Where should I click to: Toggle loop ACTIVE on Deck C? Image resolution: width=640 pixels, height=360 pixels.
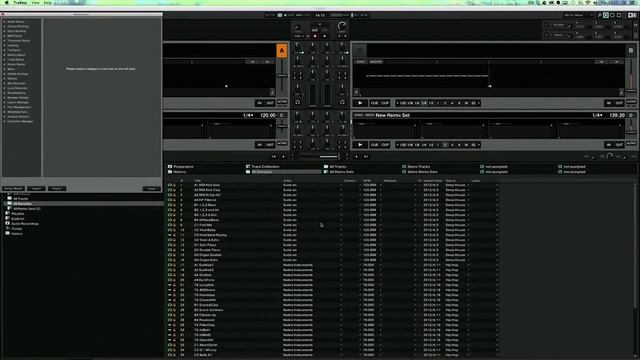[x=282, y=144]
